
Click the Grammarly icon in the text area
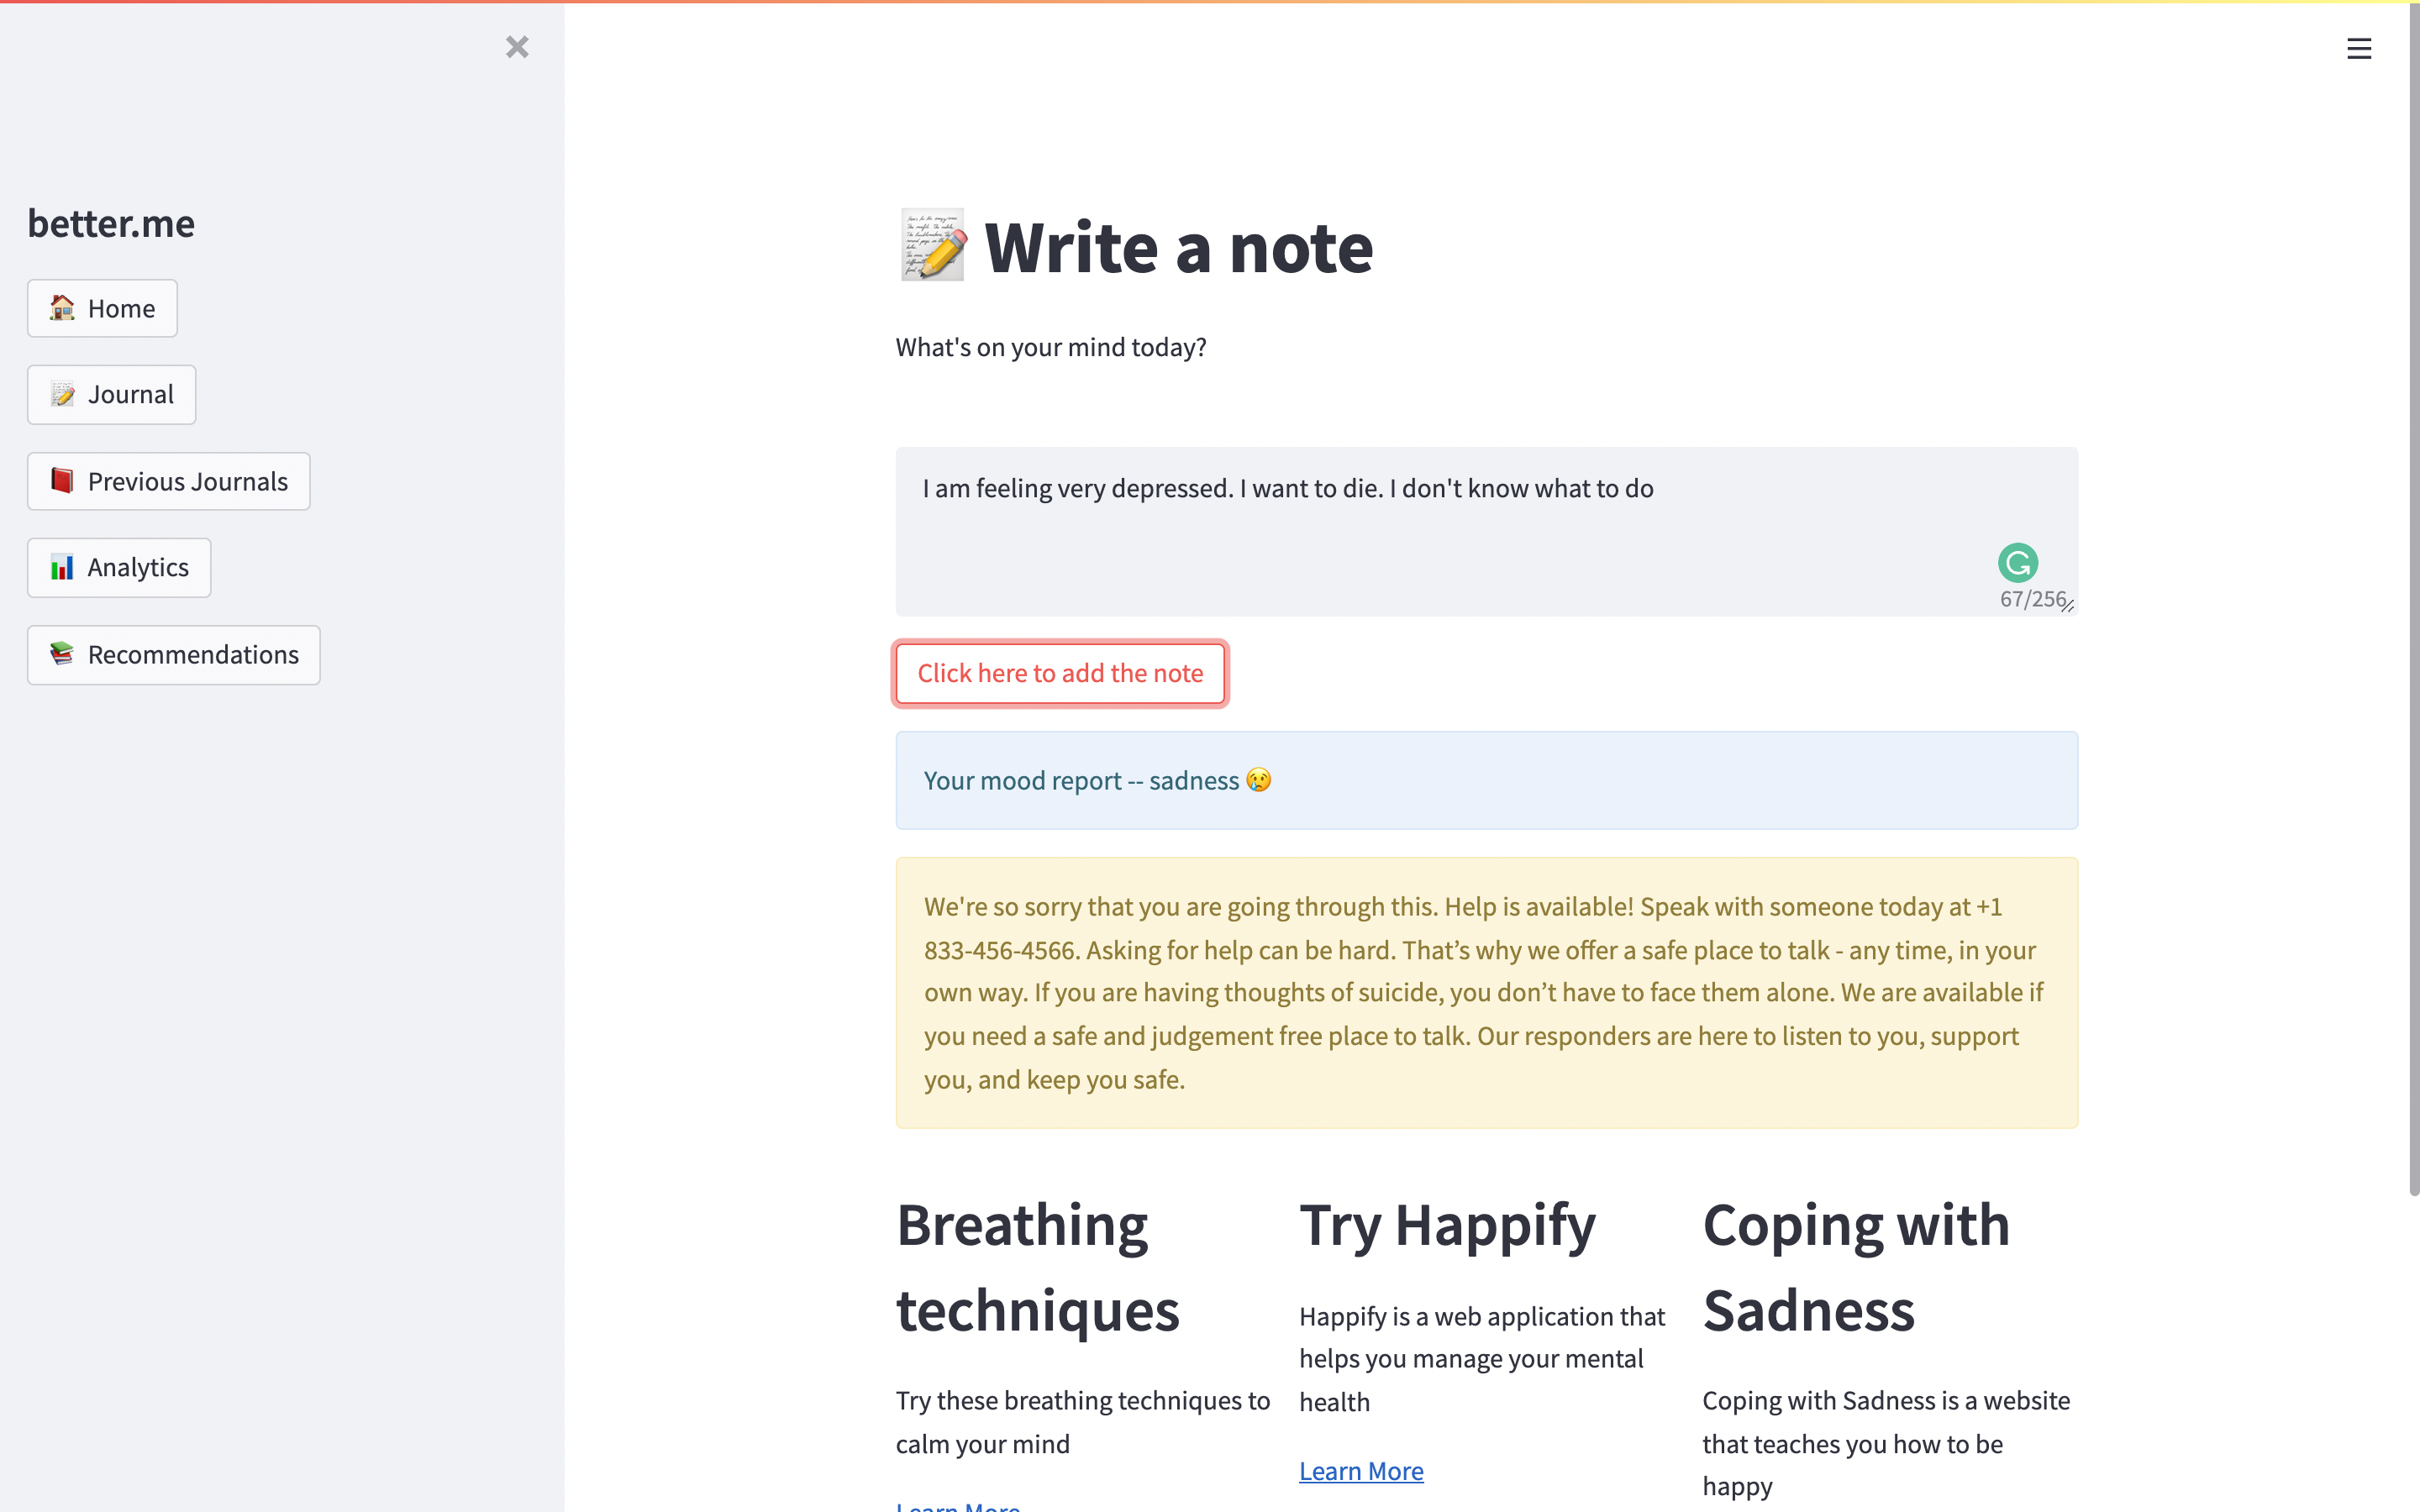tap(2017, 563)
